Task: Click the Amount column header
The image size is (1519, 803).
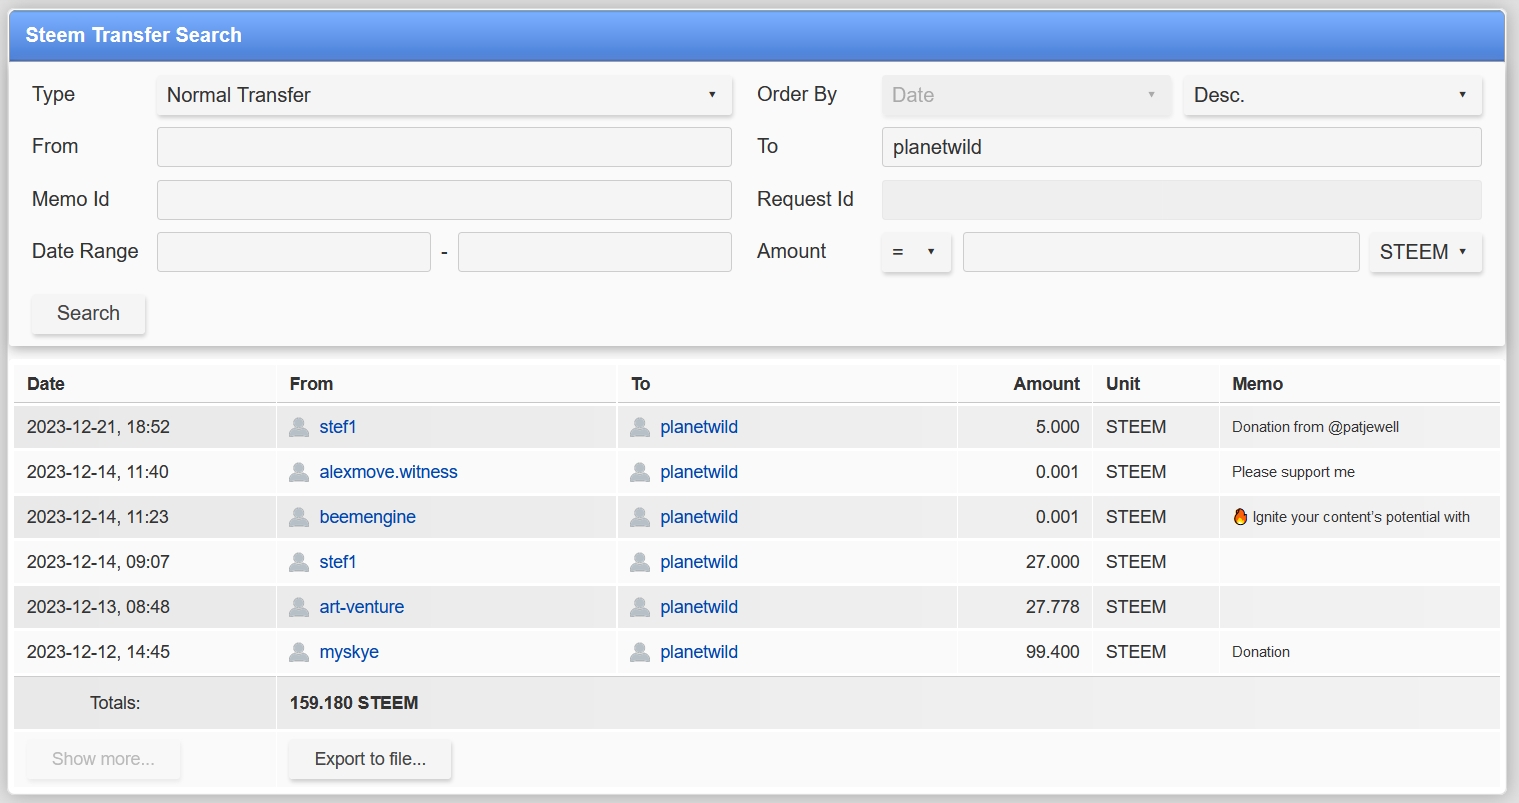Action: pyautogui.click(x=1046, y=384)
